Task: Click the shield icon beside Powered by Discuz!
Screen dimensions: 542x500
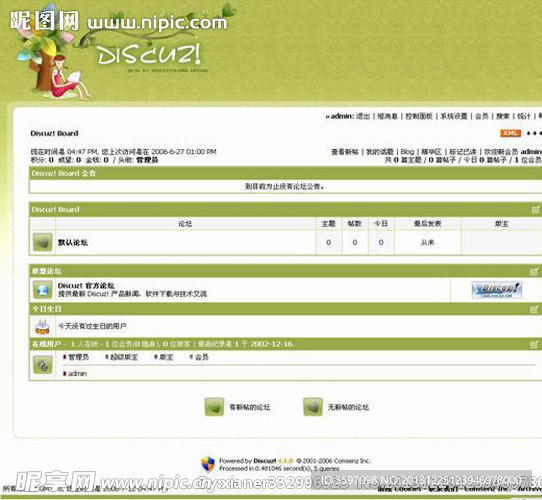Action: pyautogui.click(x=208, y=464)
